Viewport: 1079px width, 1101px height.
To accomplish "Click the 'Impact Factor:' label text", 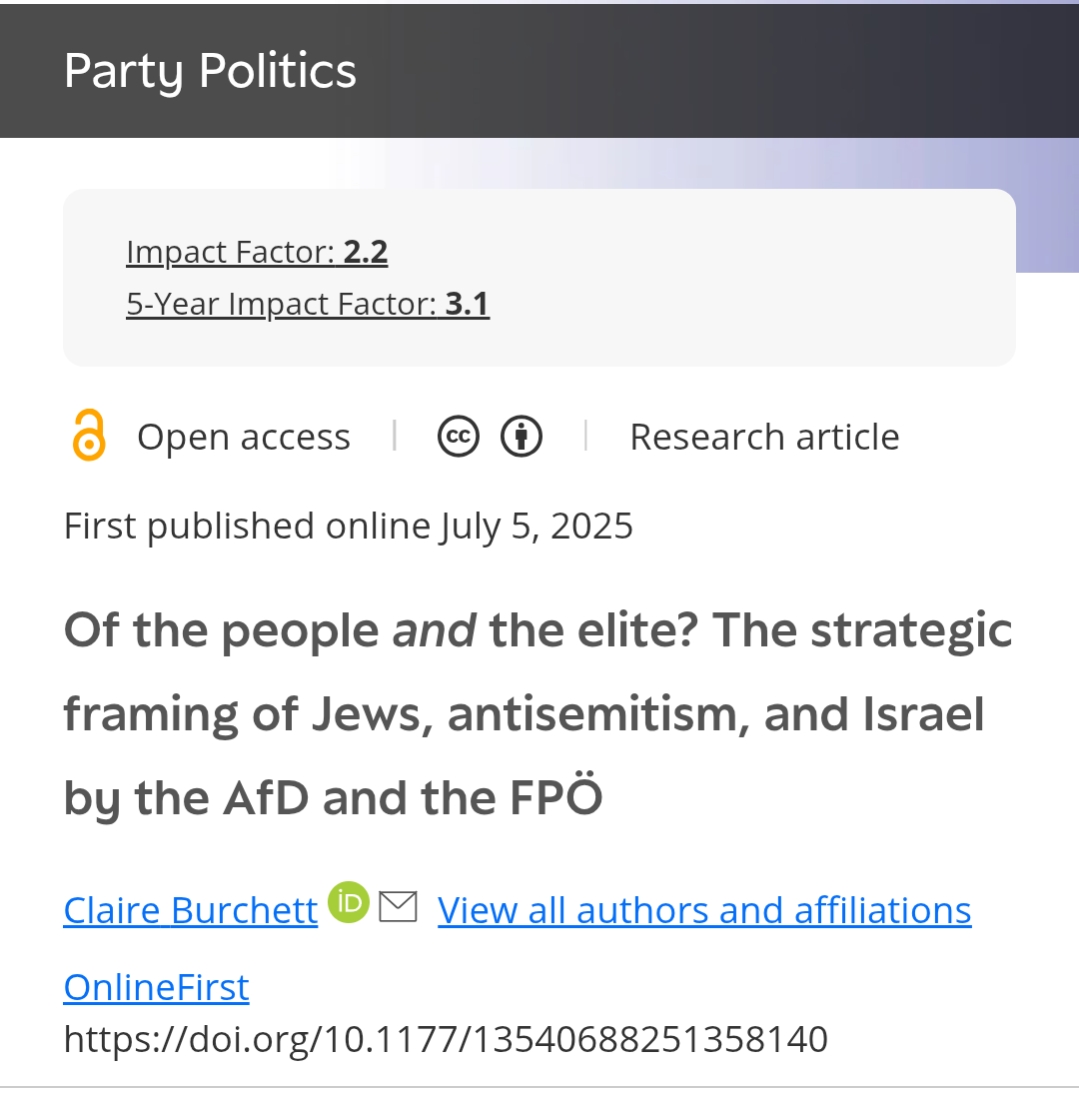I will click(230, 253).
